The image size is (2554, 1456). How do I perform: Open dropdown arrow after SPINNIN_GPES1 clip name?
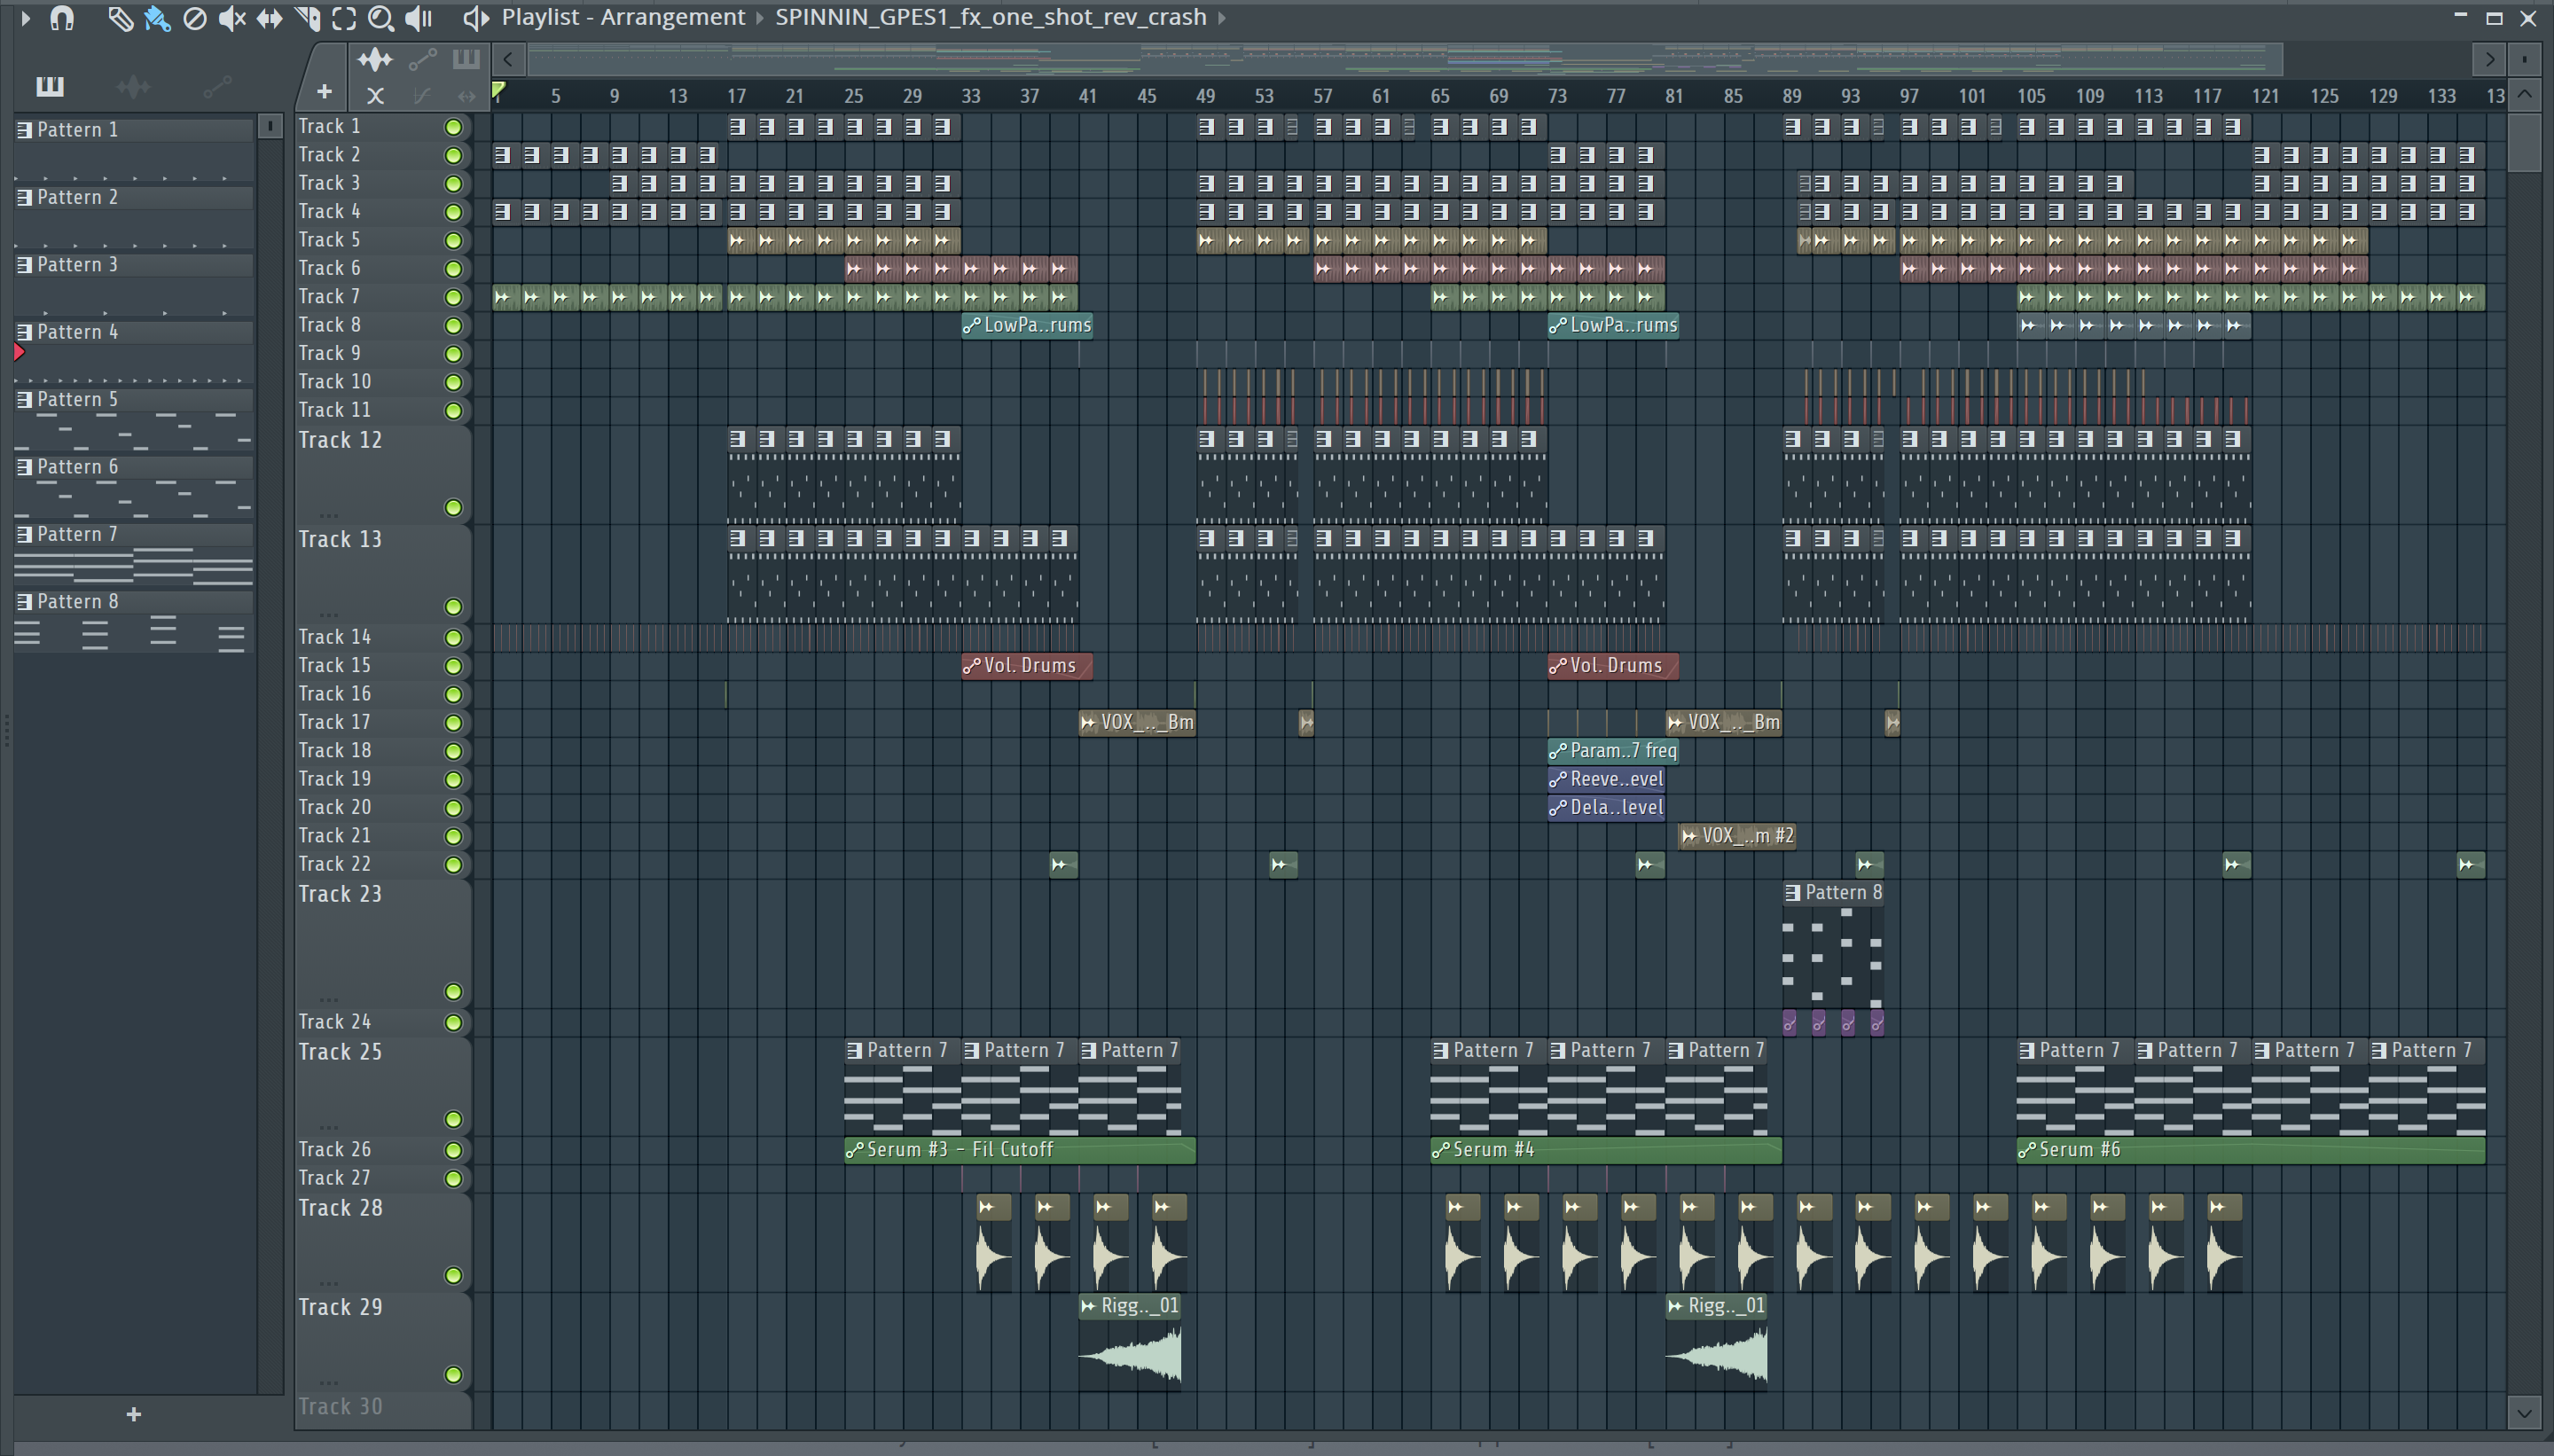point(1221,18)
